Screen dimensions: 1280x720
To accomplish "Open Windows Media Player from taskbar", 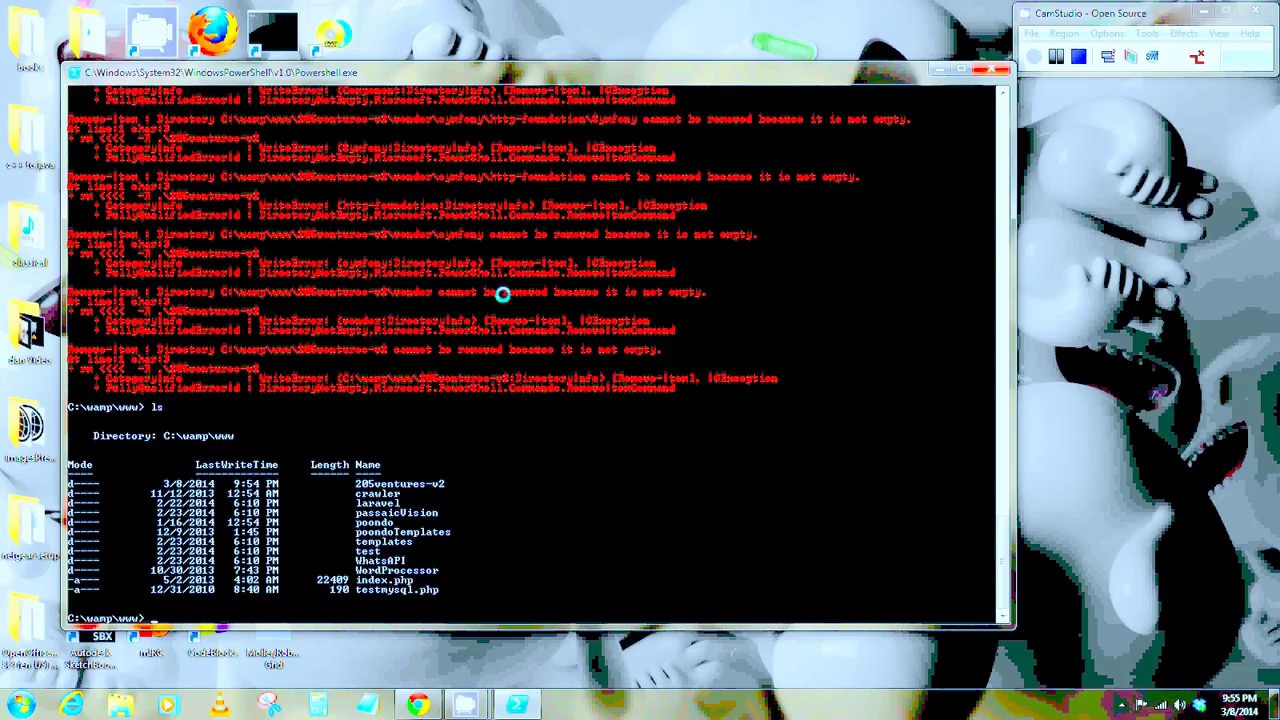I will pos(168,704).
